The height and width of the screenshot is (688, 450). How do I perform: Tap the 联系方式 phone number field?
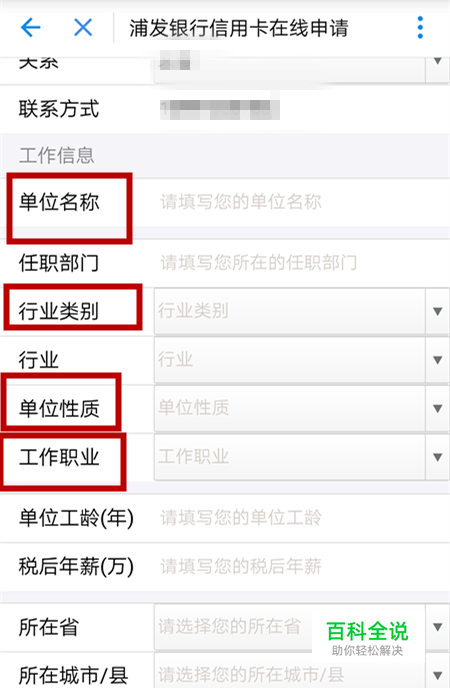(220, 109)
